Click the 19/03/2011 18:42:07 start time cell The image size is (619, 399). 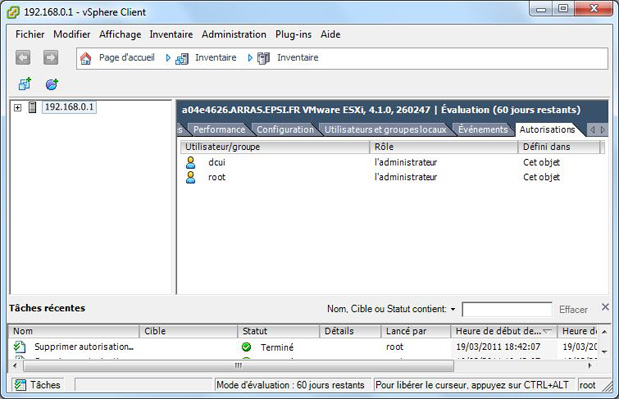coord(498,347)
